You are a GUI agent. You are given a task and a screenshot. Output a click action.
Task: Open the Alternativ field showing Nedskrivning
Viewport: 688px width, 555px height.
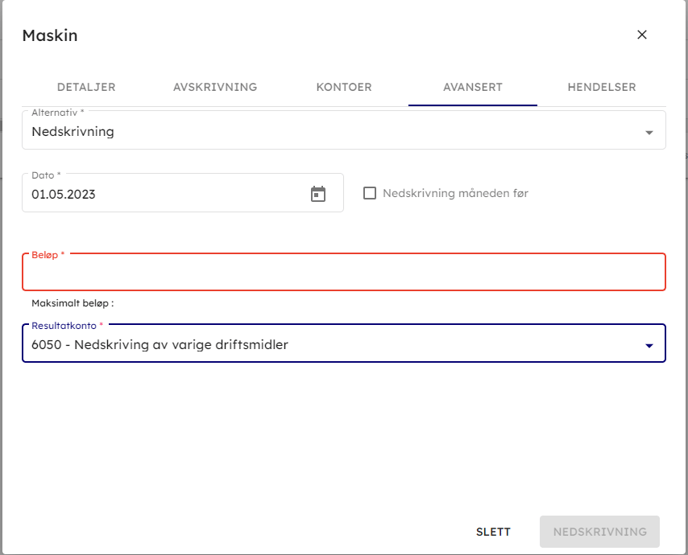pos(330,131)
